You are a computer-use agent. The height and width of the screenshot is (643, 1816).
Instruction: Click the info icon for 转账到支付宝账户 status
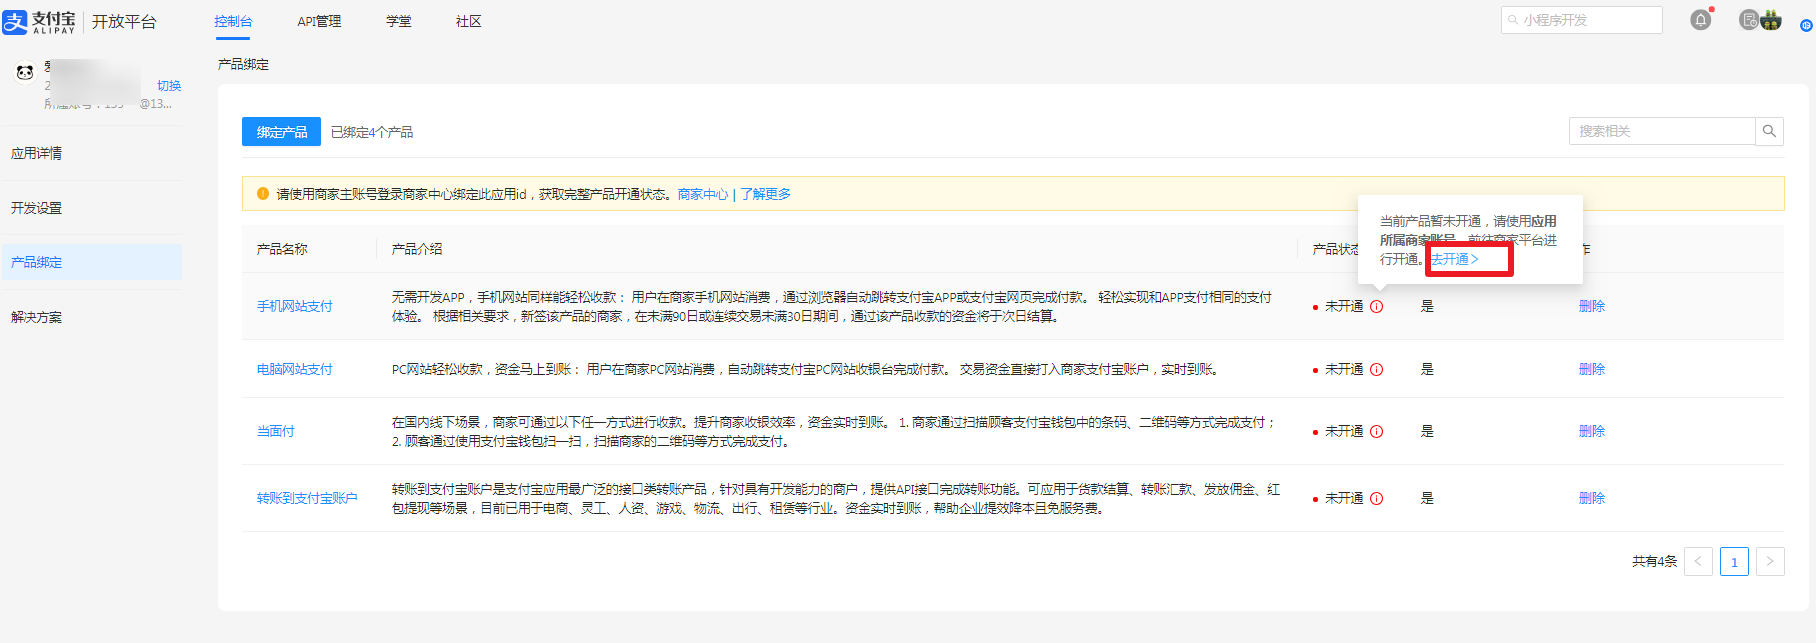click(x=1377, y=498)
